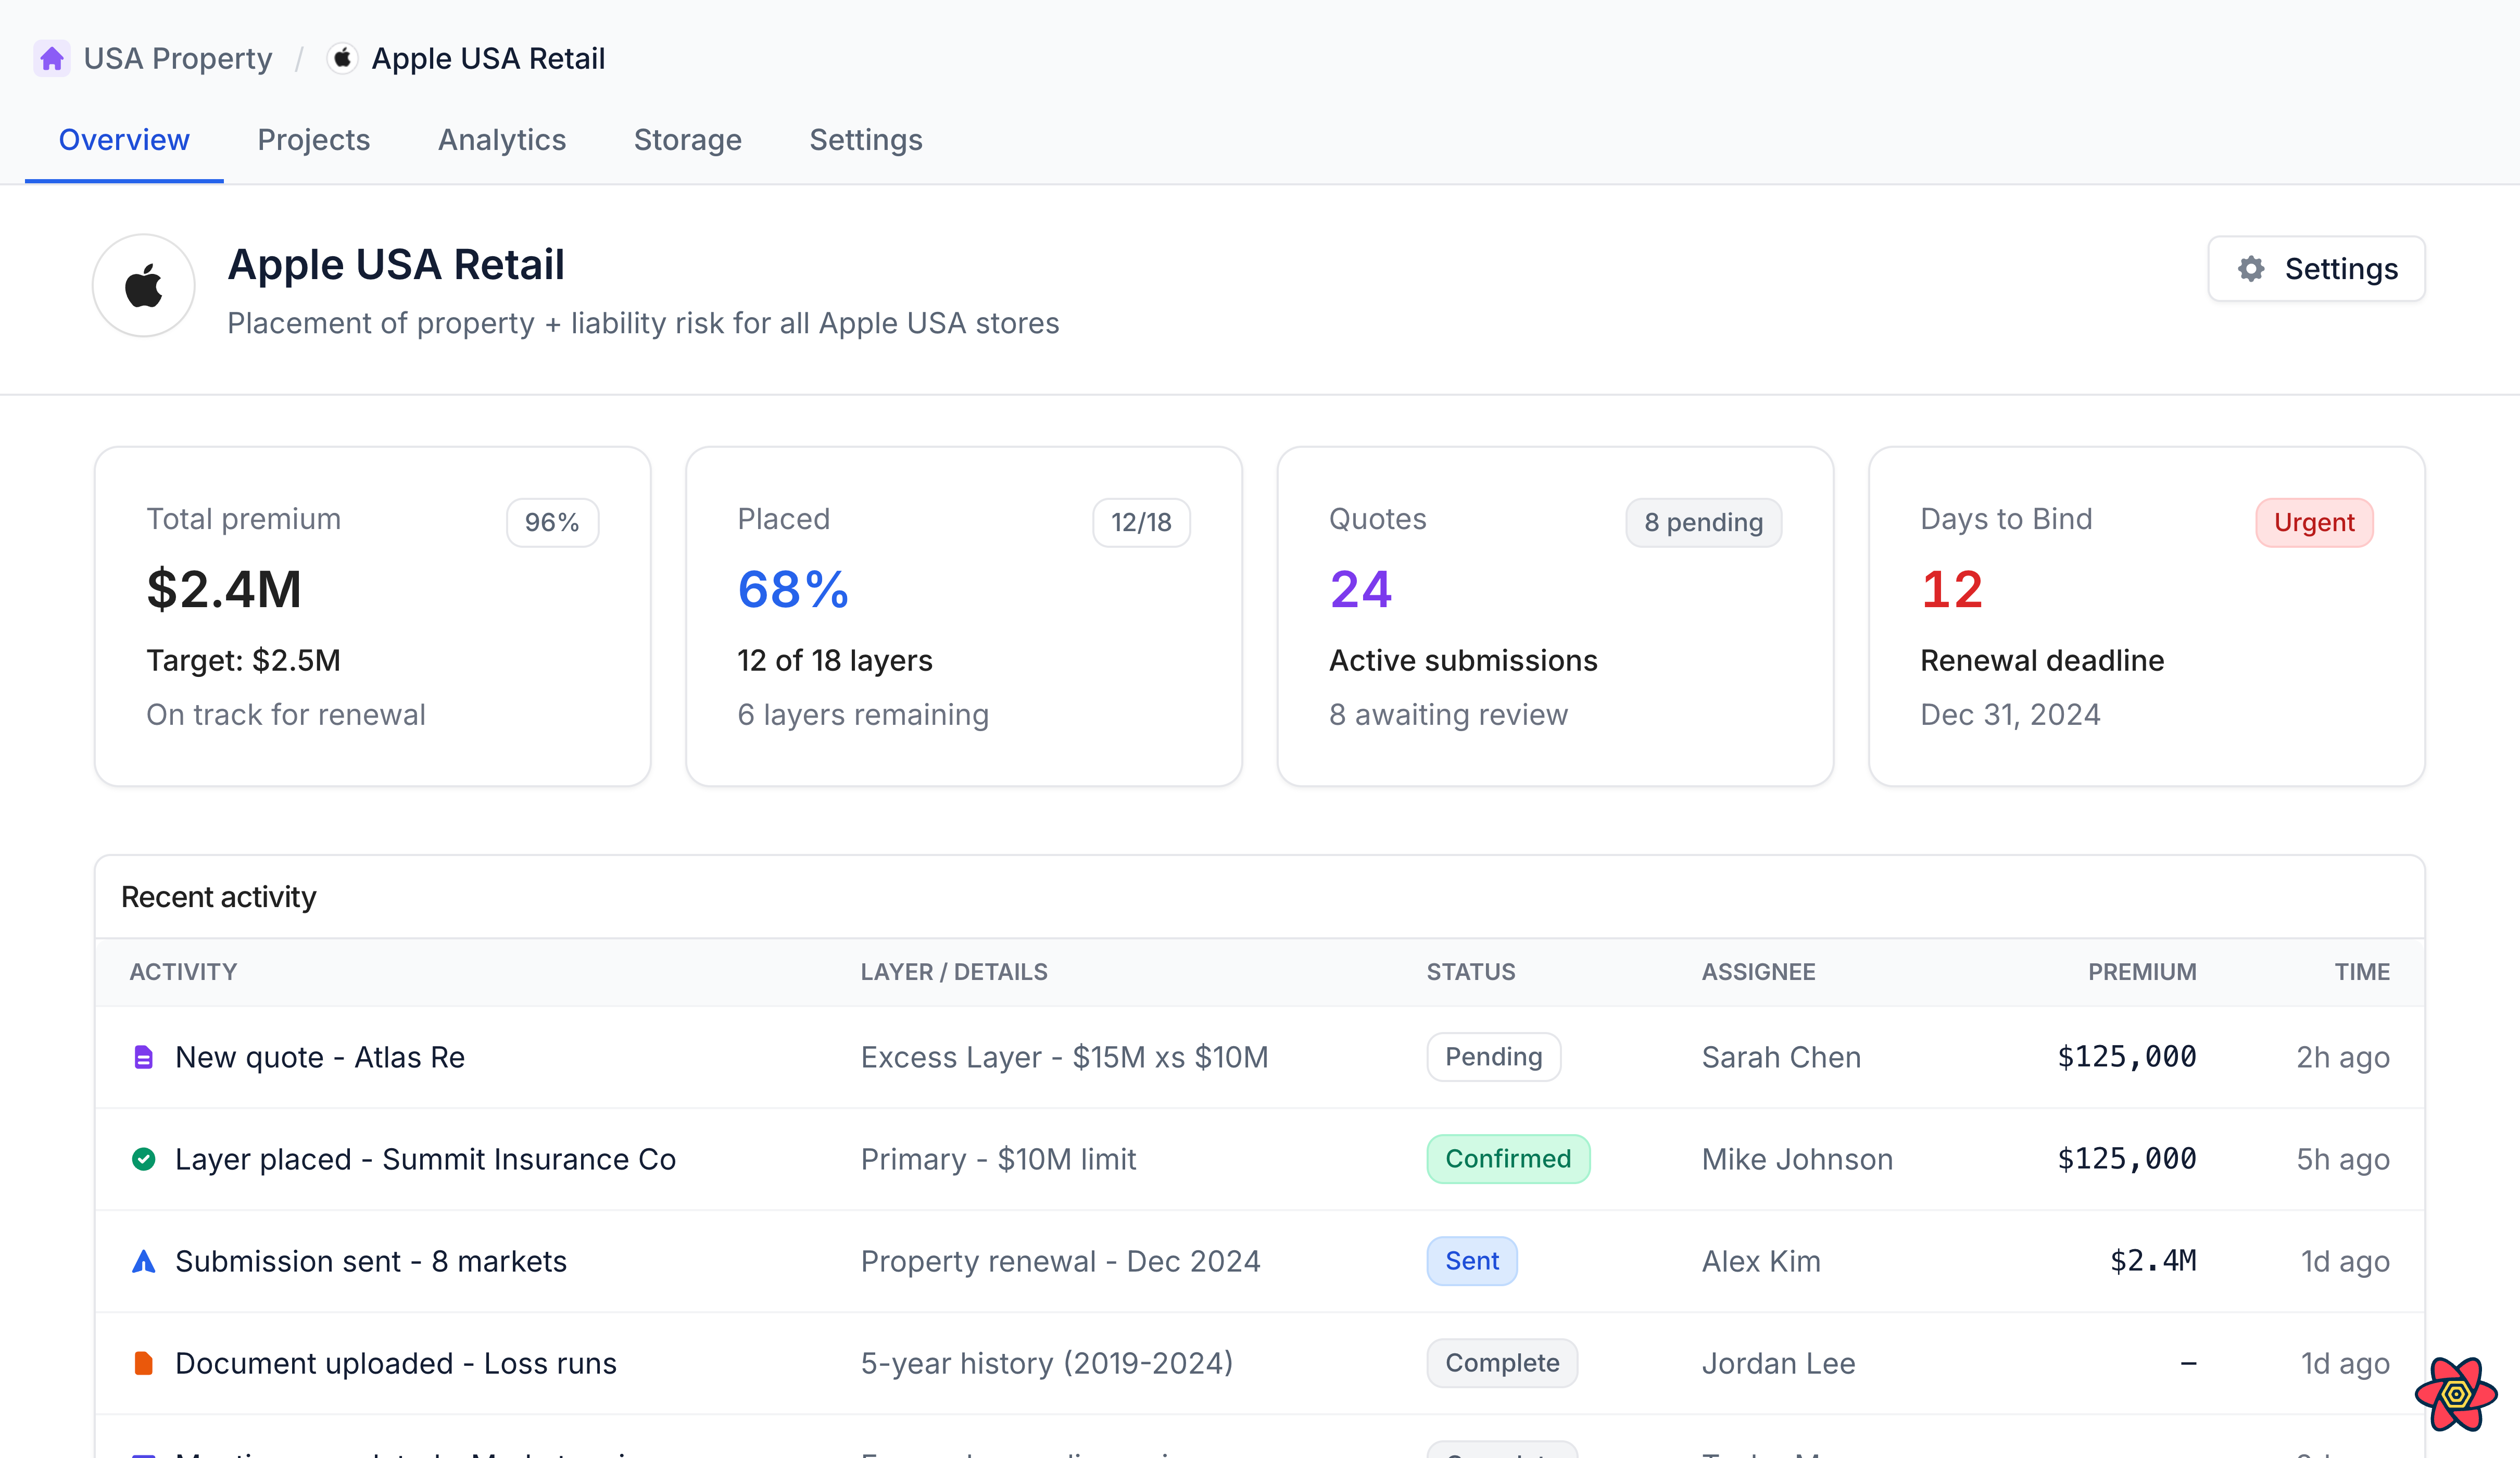Click the USA Property breadcrumb link
The image size is (2520, 1458).
click(x=177, y=59)
